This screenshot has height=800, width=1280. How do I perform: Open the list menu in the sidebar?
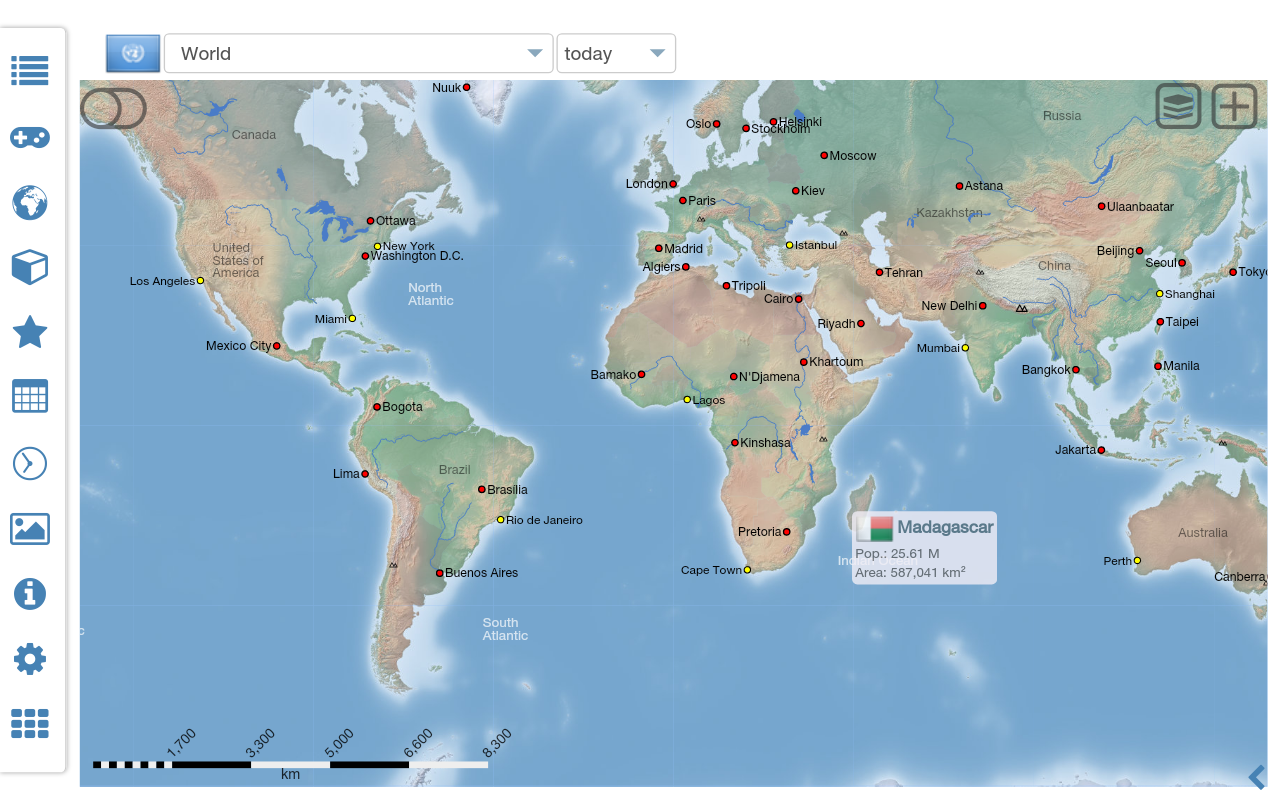coord(29,71)
